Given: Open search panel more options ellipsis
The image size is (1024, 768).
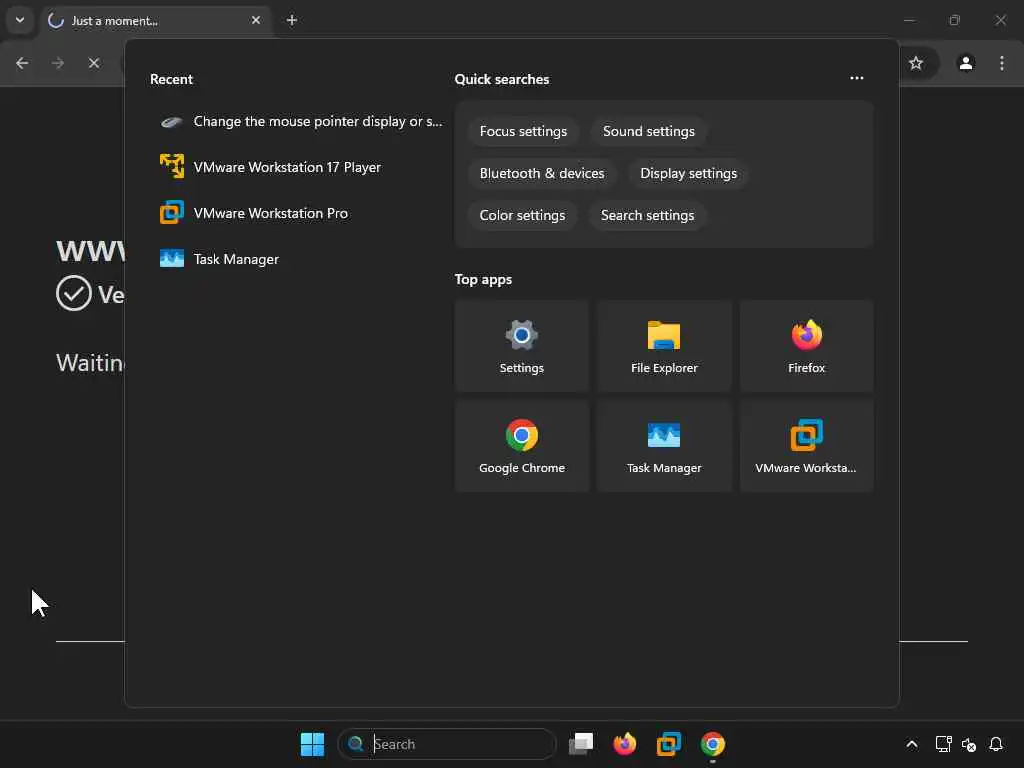Looking at the screenshot, I should 857,78.
